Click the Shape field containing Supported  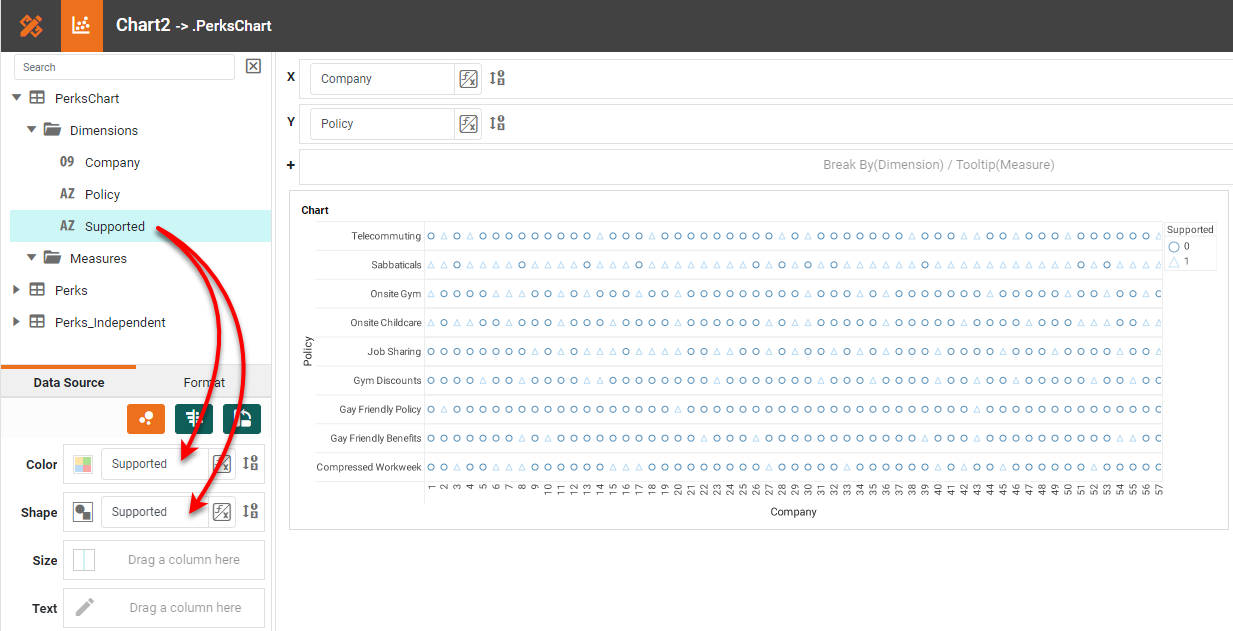tap(155, 512)
